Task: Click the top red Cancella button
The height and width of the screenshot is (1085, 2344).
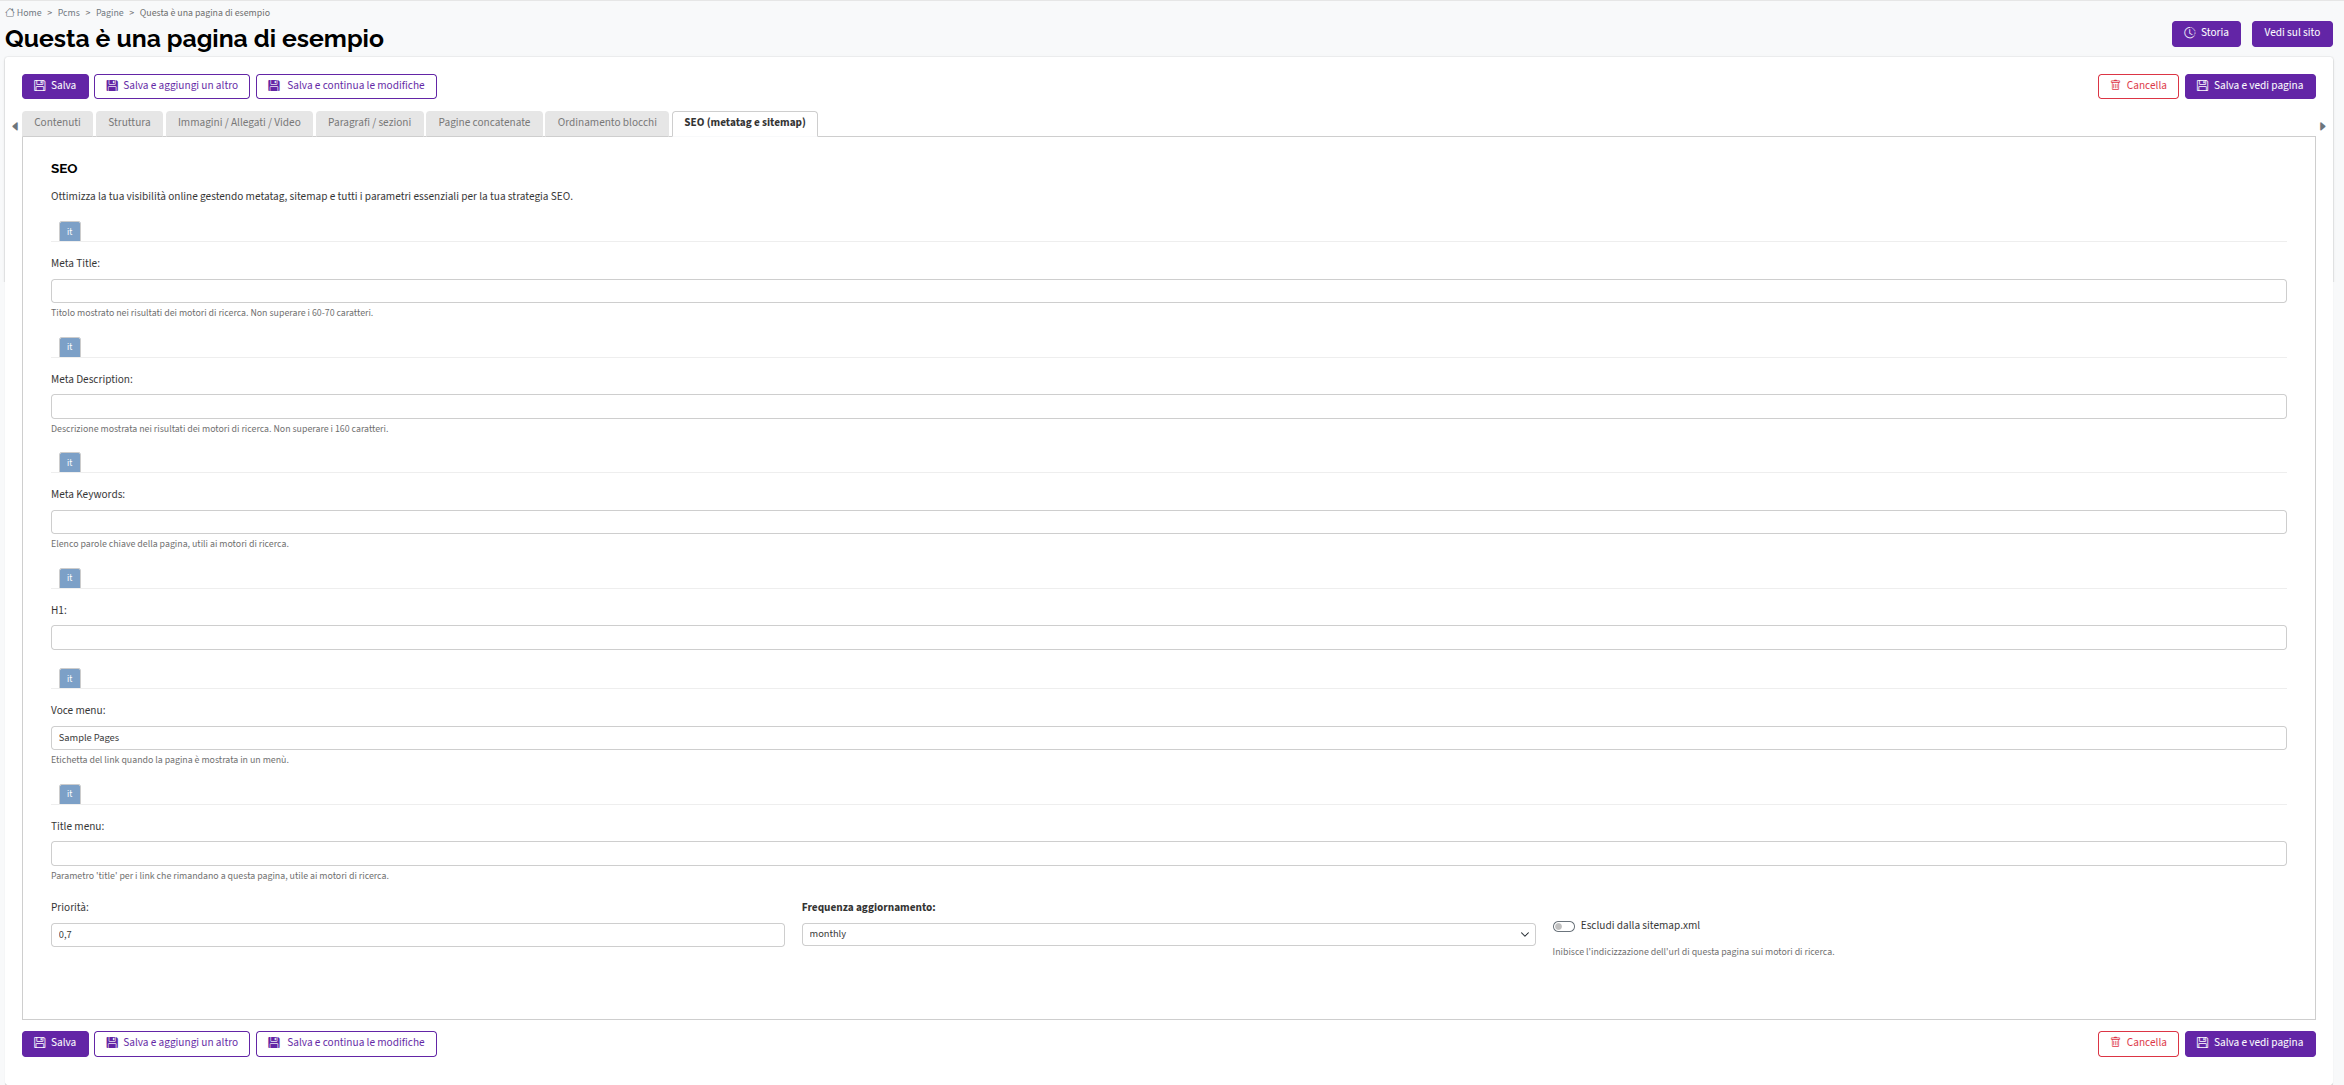Action: pos(2138,86)
